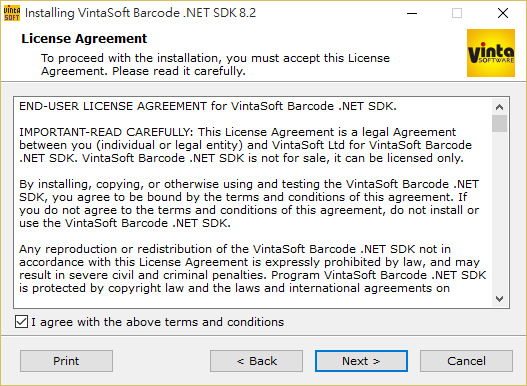The height and width of the screenshot is (386, 527).
Task: Click the yellow Vinta Software logo
Action: coord(491,53)
